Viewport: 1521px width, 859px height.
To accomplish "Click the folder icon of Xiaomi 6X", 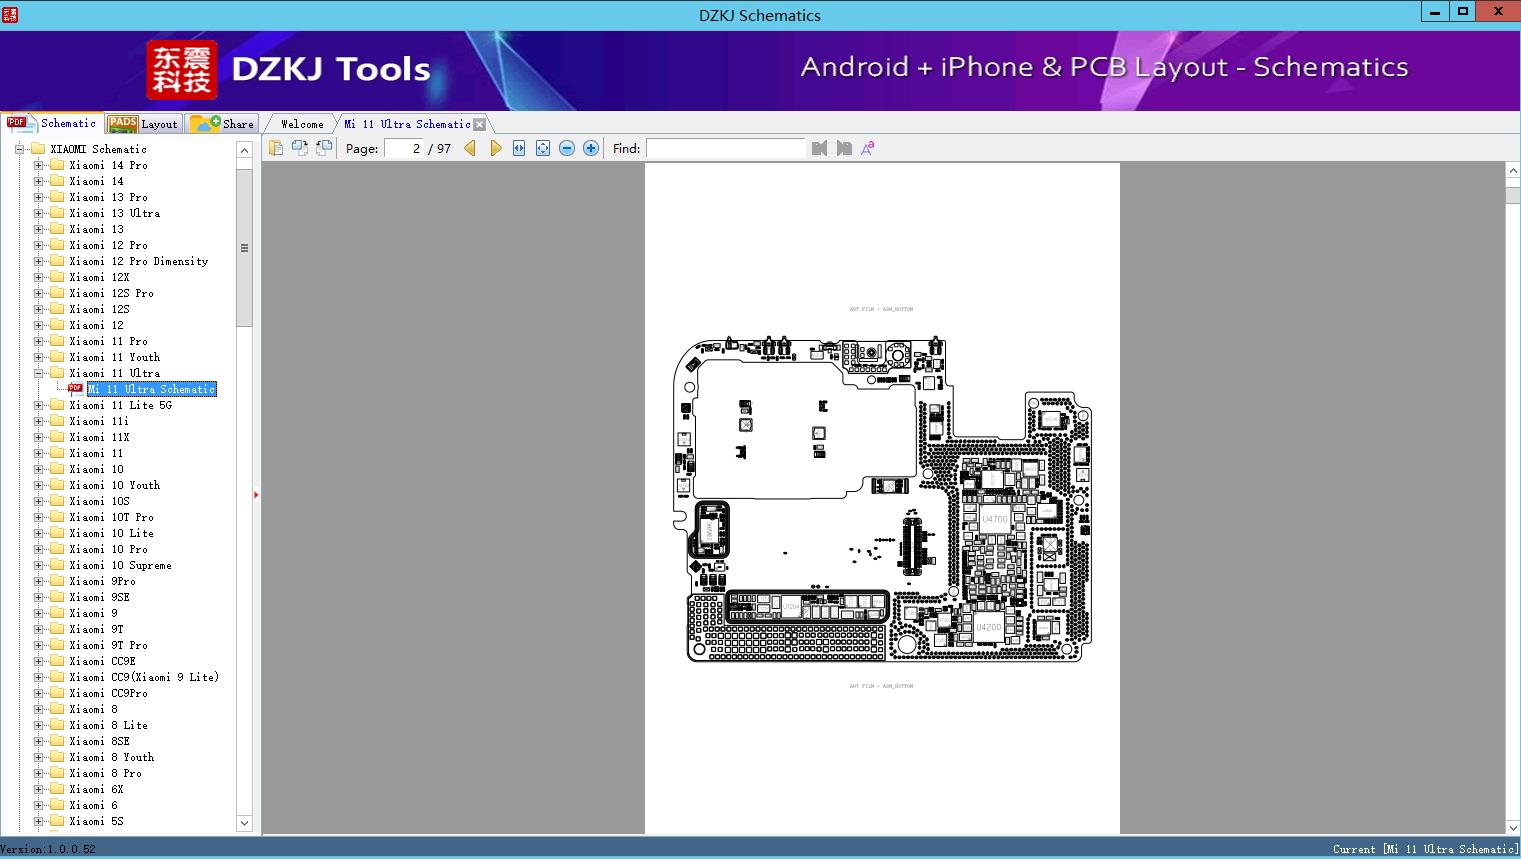I will pos(57,789).
